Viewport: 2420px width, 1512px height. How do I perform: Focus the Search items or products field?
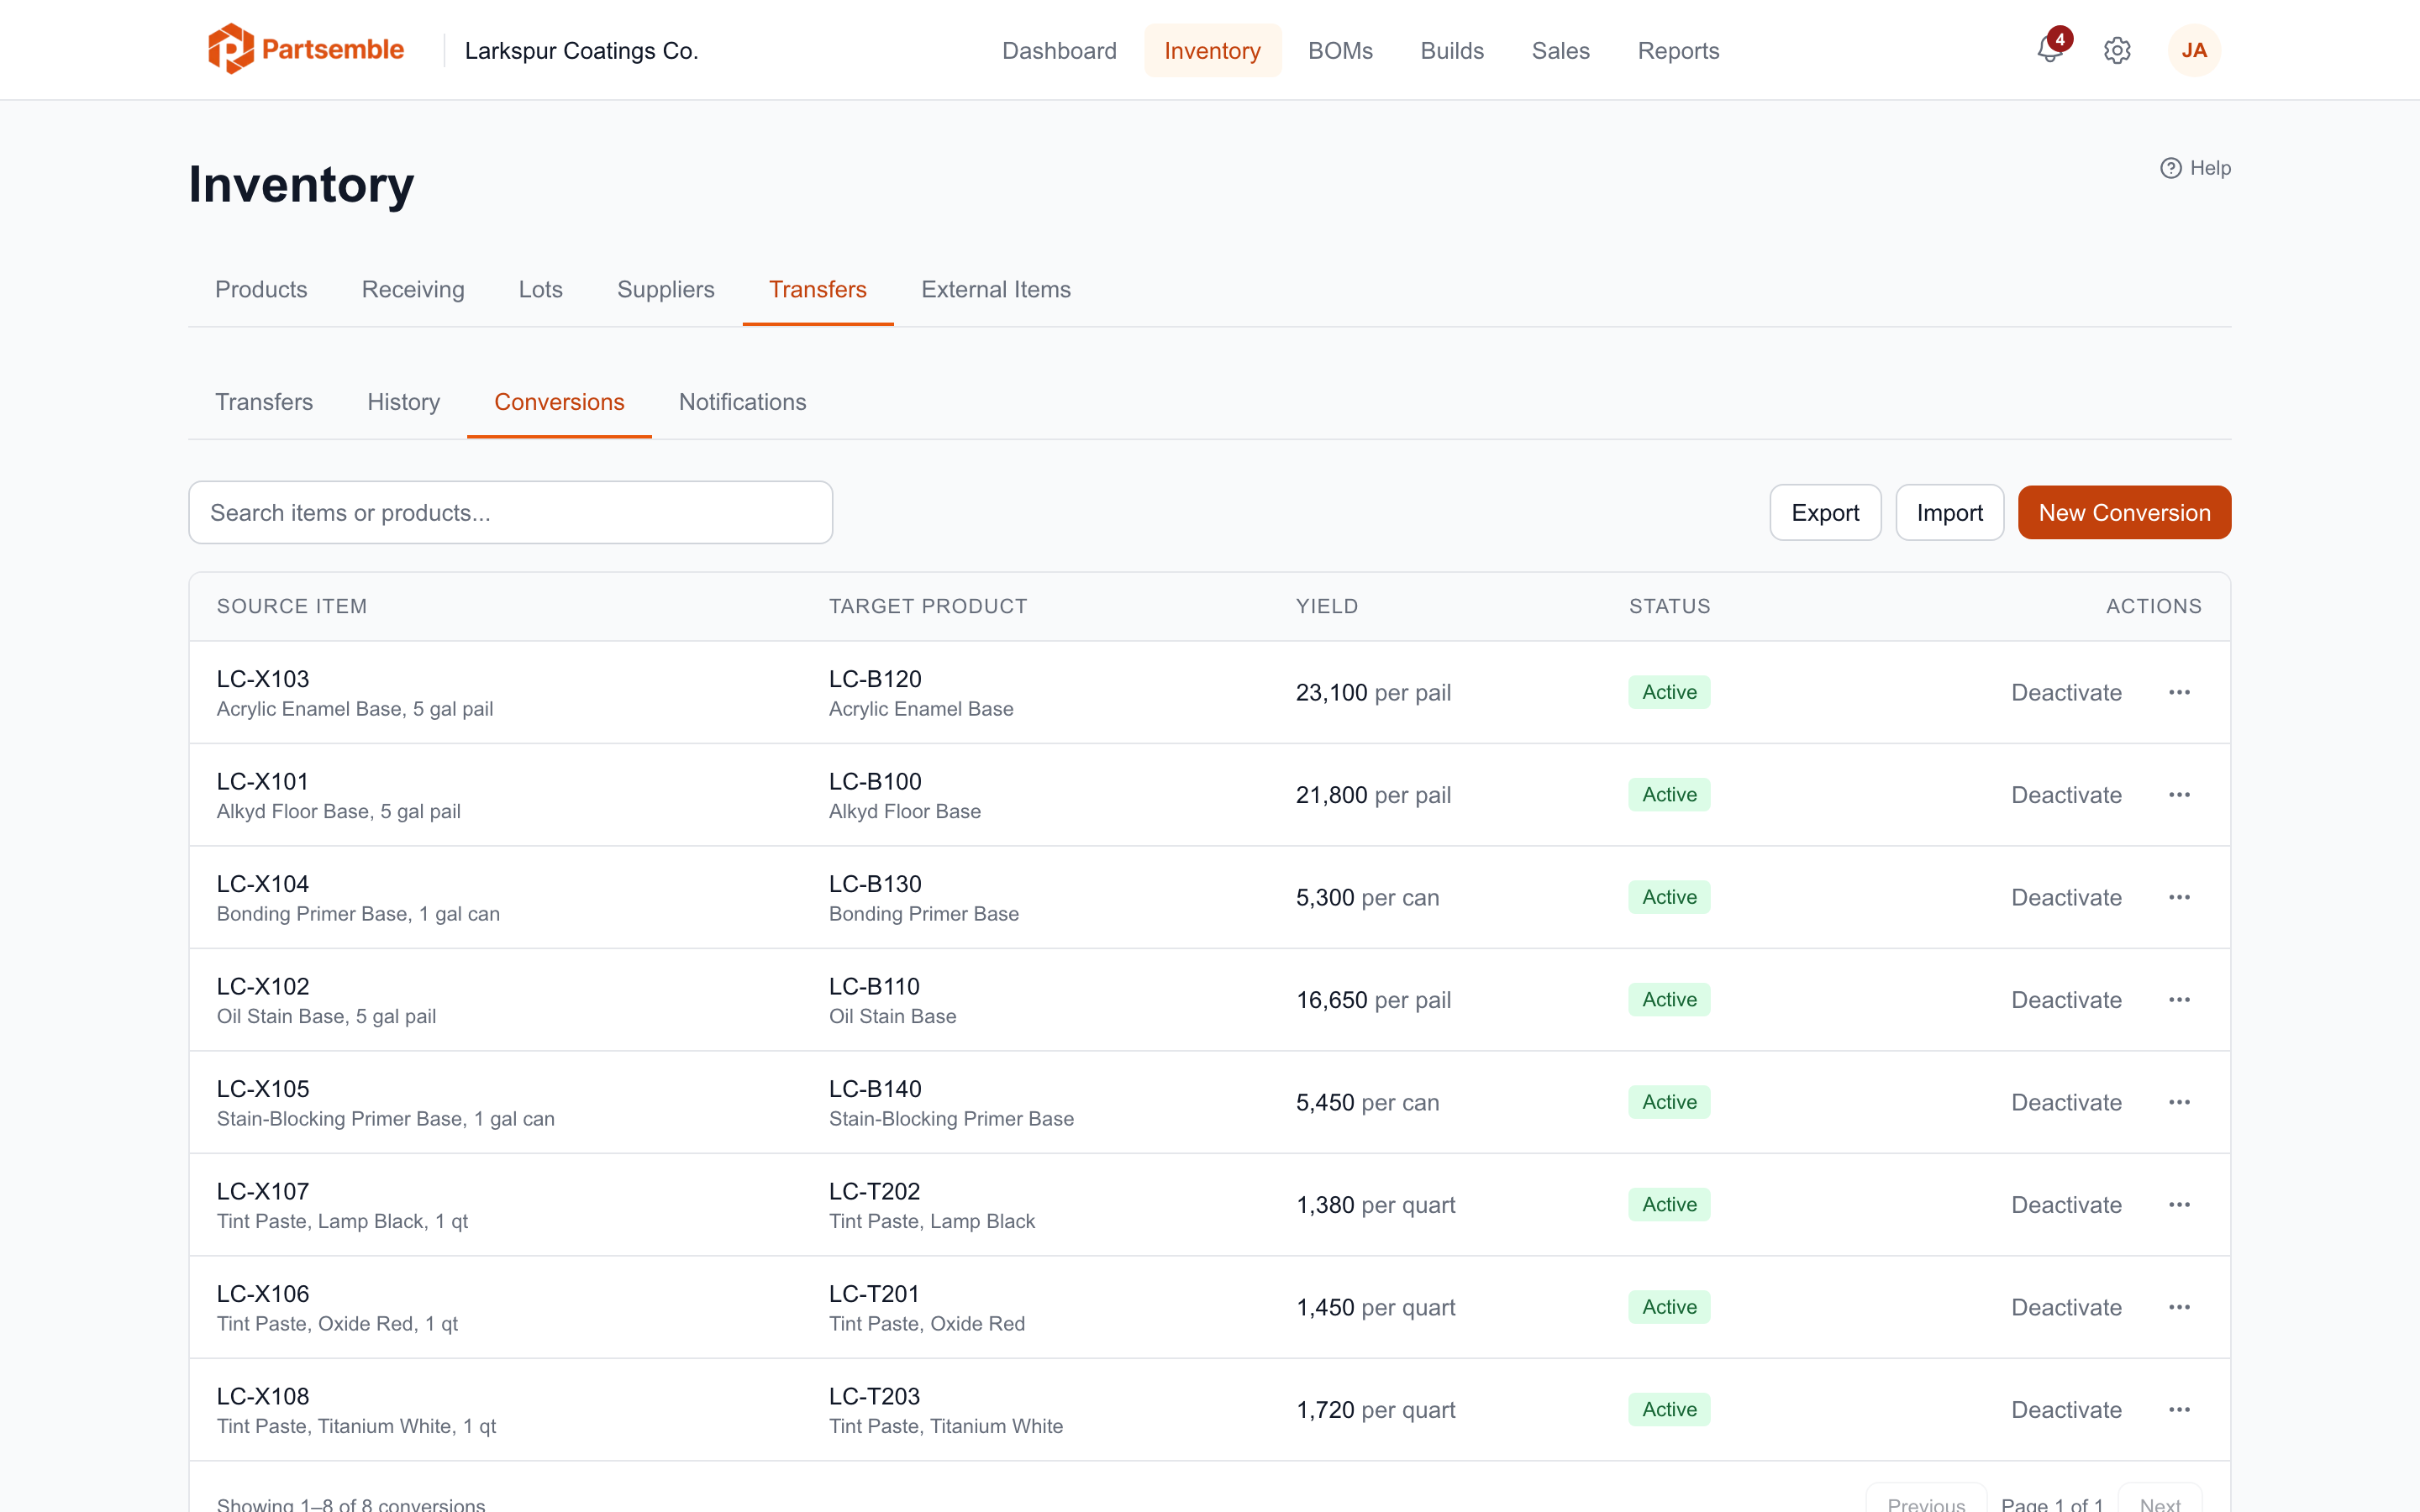[510, 512]
